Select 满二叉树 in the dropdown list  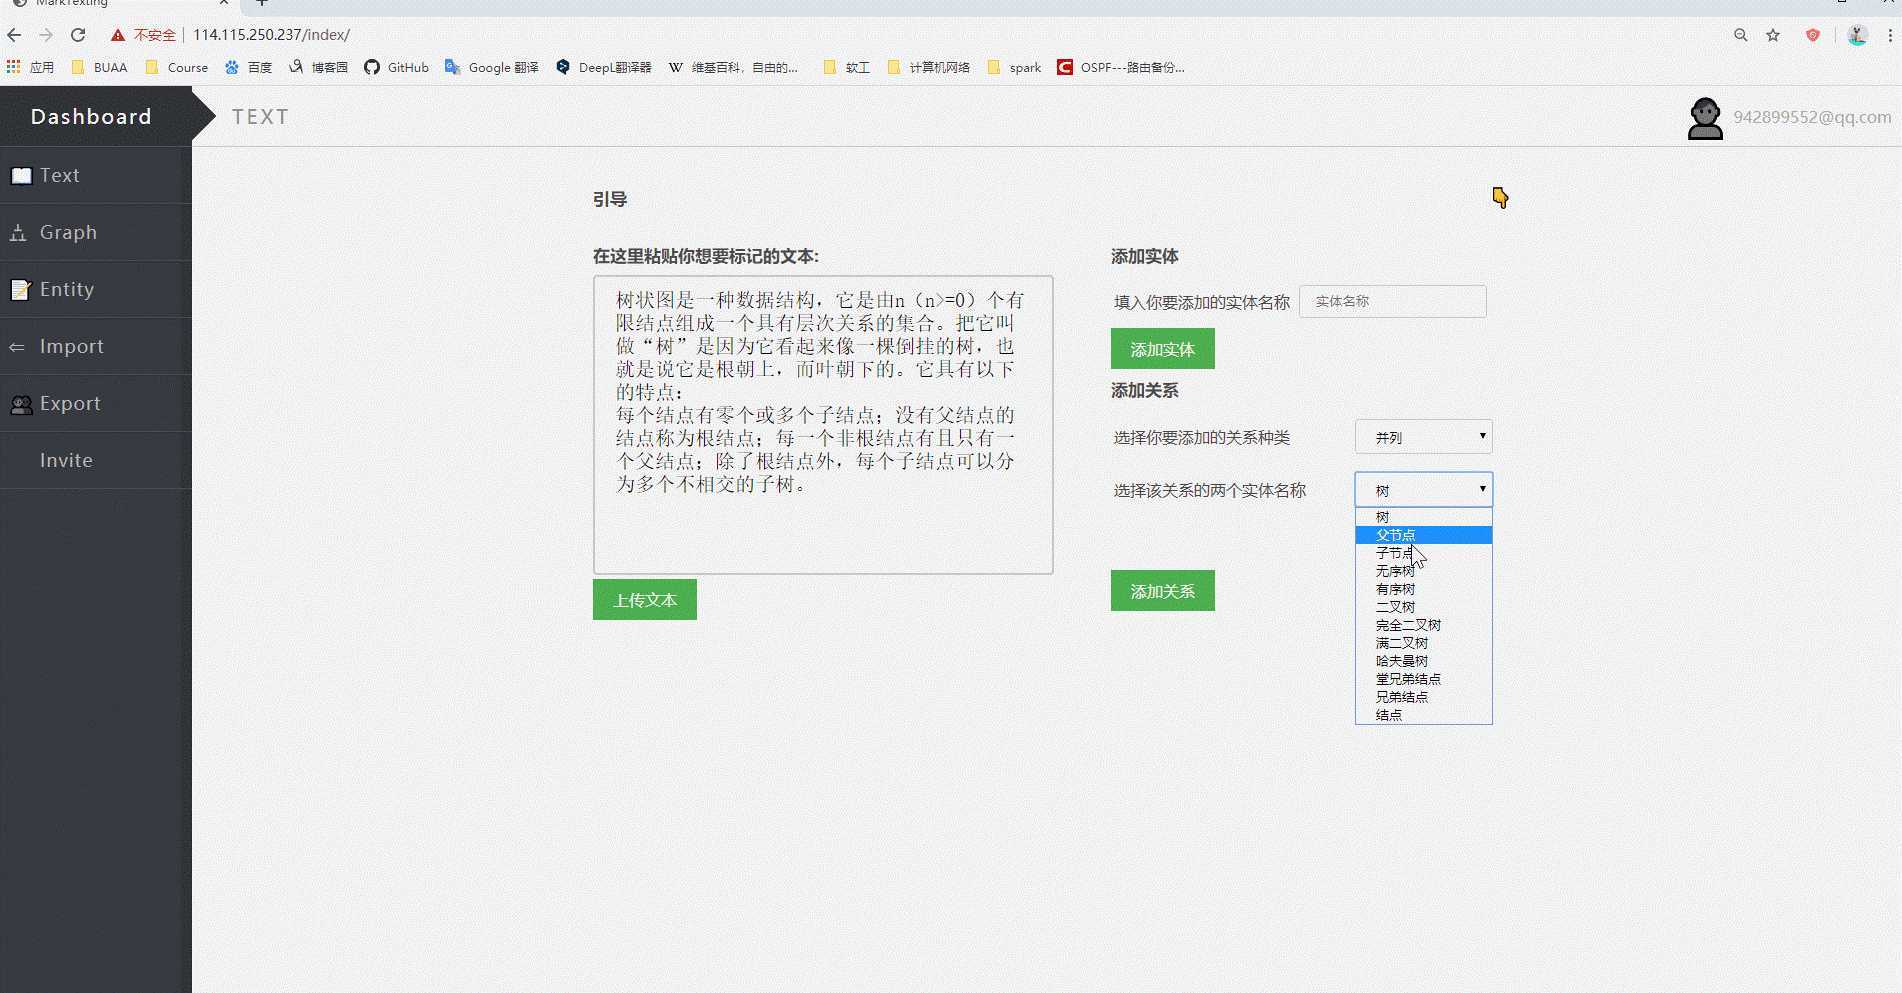(1424, 643)
